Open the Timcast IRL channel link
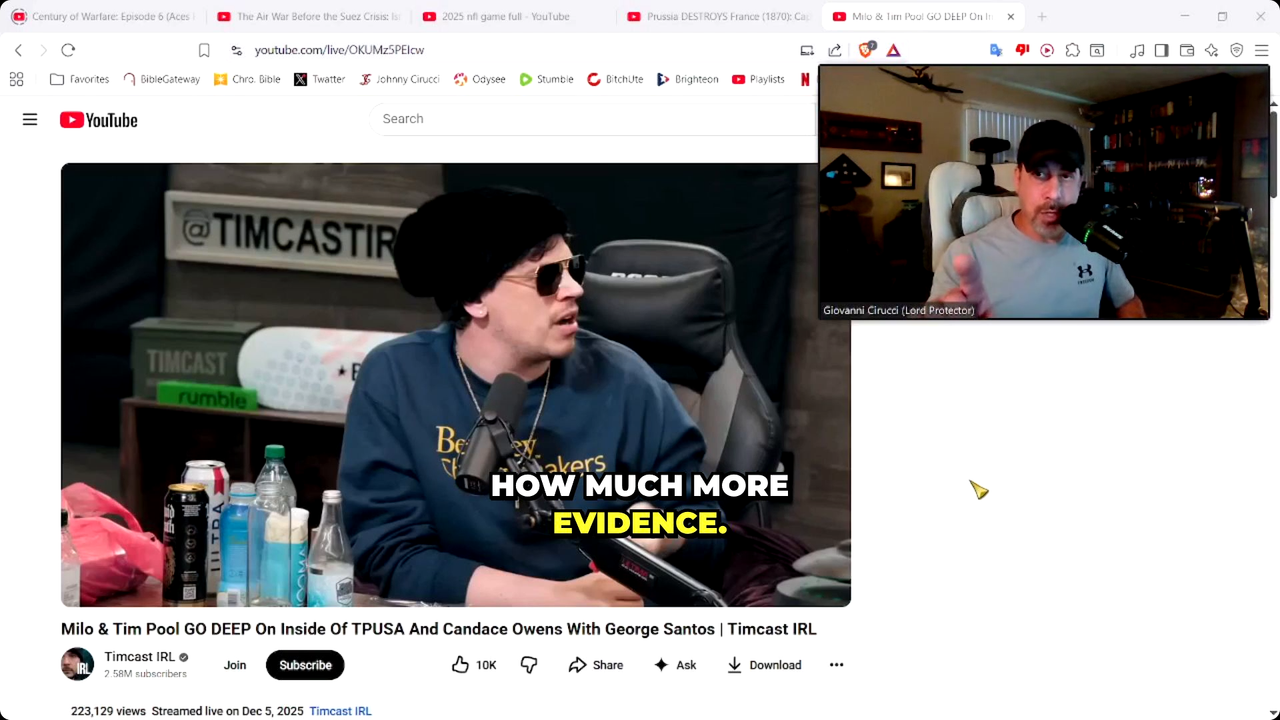Image resolution: width=1280 pixels, height=720 pixels. [139, 657]
